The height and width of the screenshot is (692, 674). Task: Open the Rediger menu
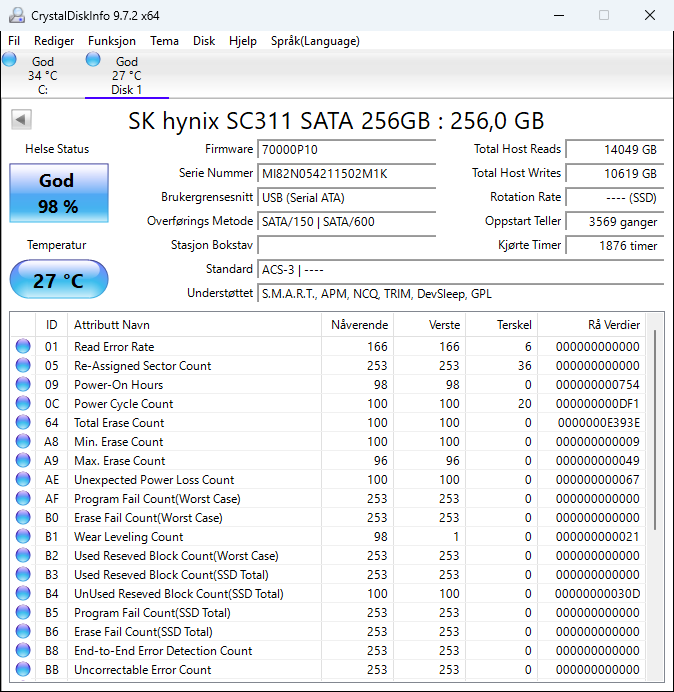pyautogui.click(x=54, y=41)
